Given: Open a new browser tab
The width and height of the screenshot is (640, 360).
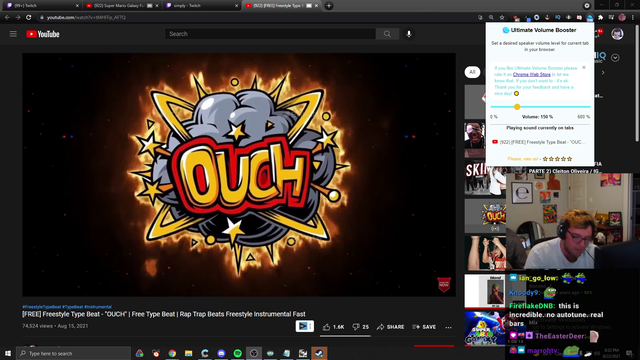Looking at the screenshot, I should [329, 6].
